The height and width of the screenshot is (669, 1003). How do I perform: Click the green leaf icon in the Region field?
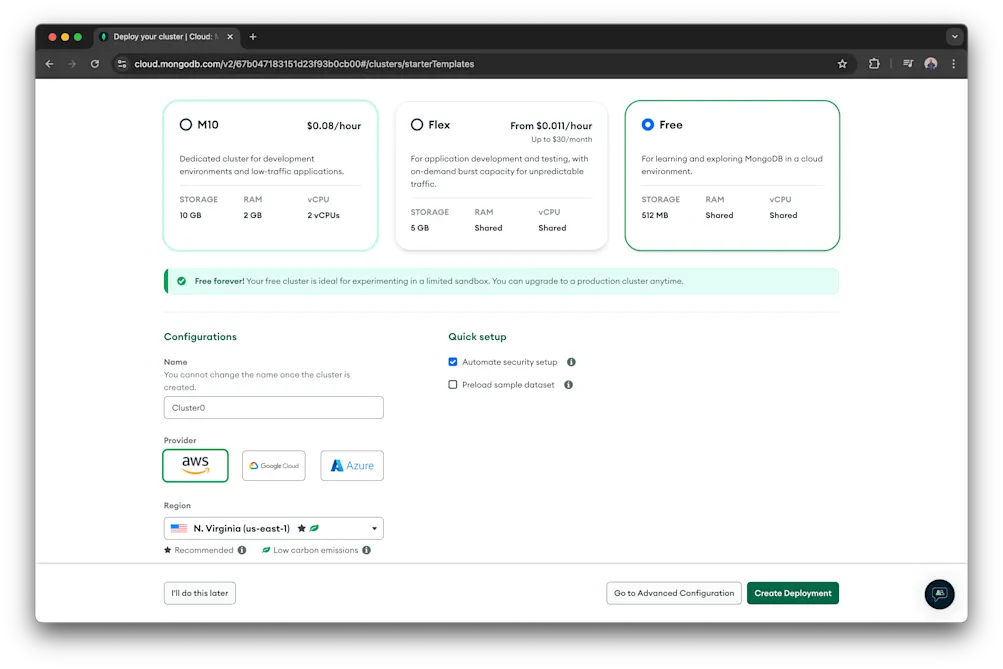click(314, 528)
